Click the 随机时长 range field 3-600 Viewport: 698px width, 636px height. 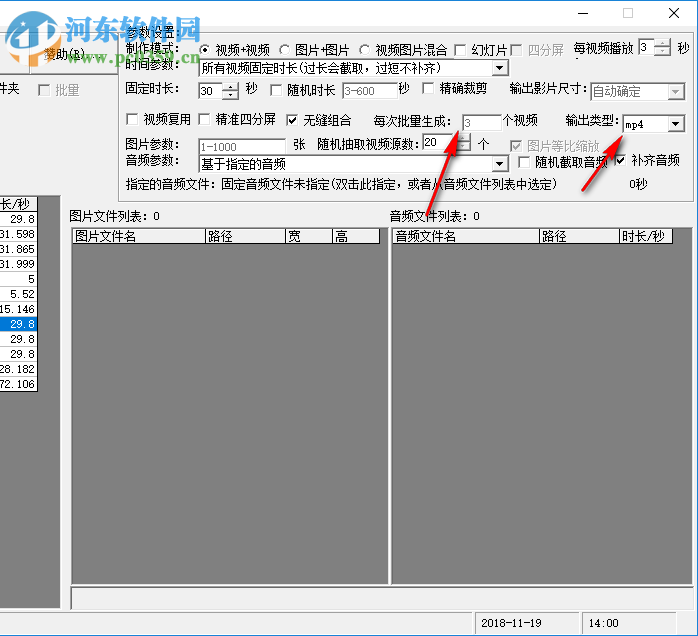[369, 91]
